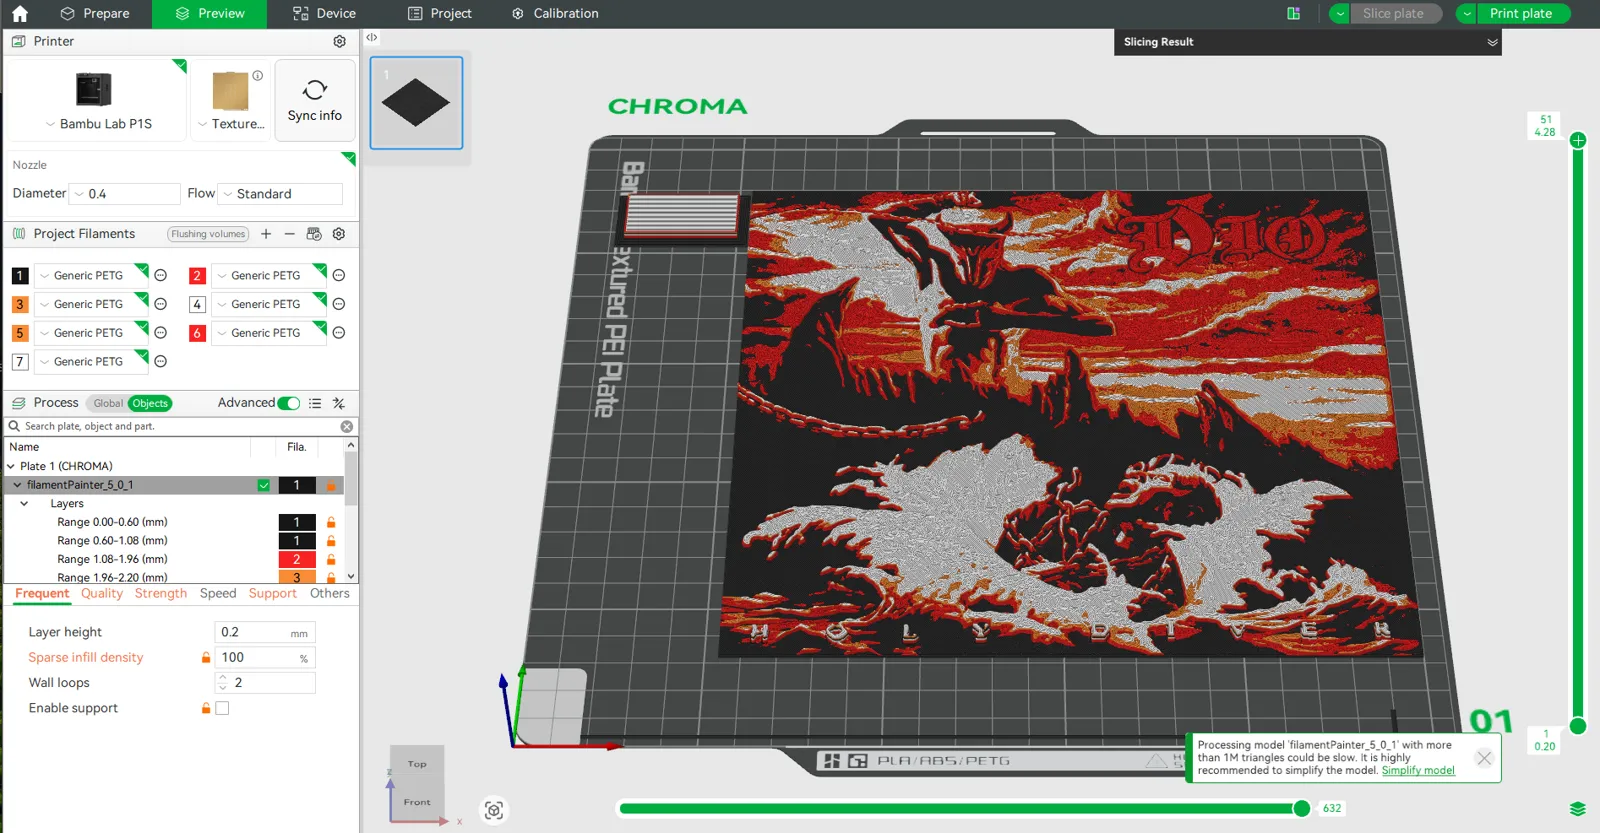The height and width of the screenshot is (833, 1600).
Task: Collapse the Layers tree node
Action: (x=24, y=504)
